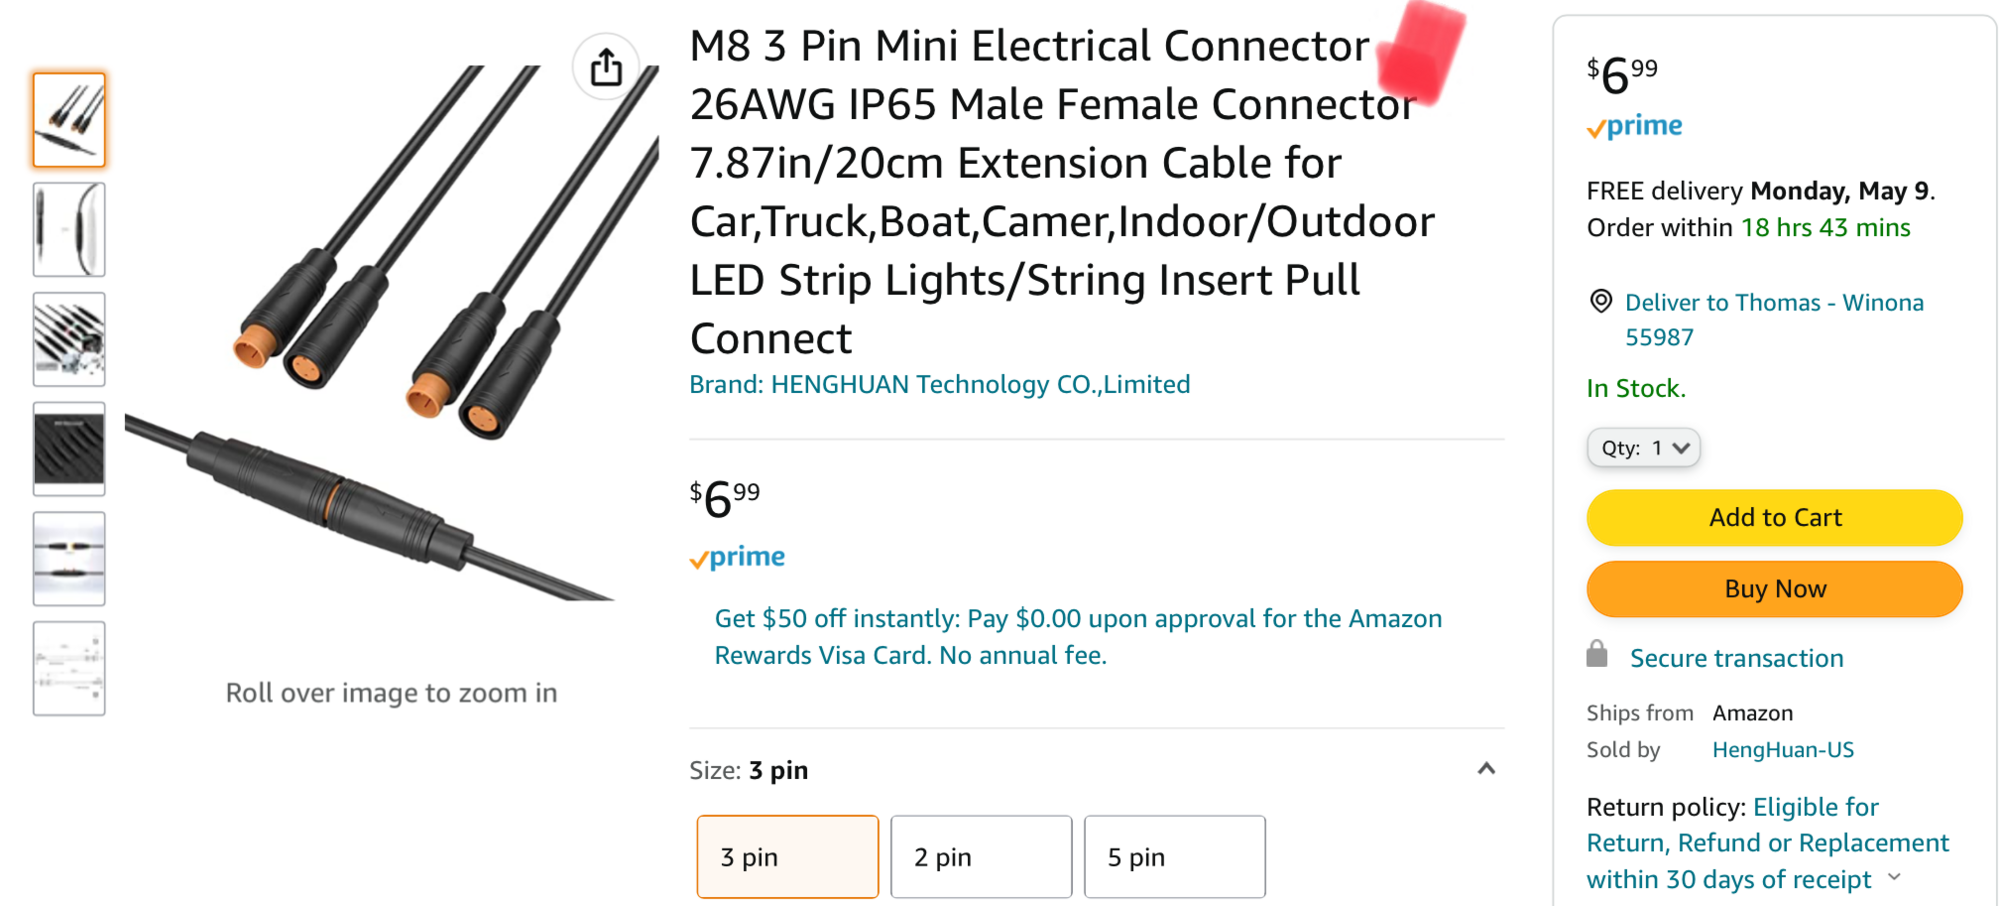Click the Buy Now button
Viewport: 2000px width, 906px height.
[1774, 589]
